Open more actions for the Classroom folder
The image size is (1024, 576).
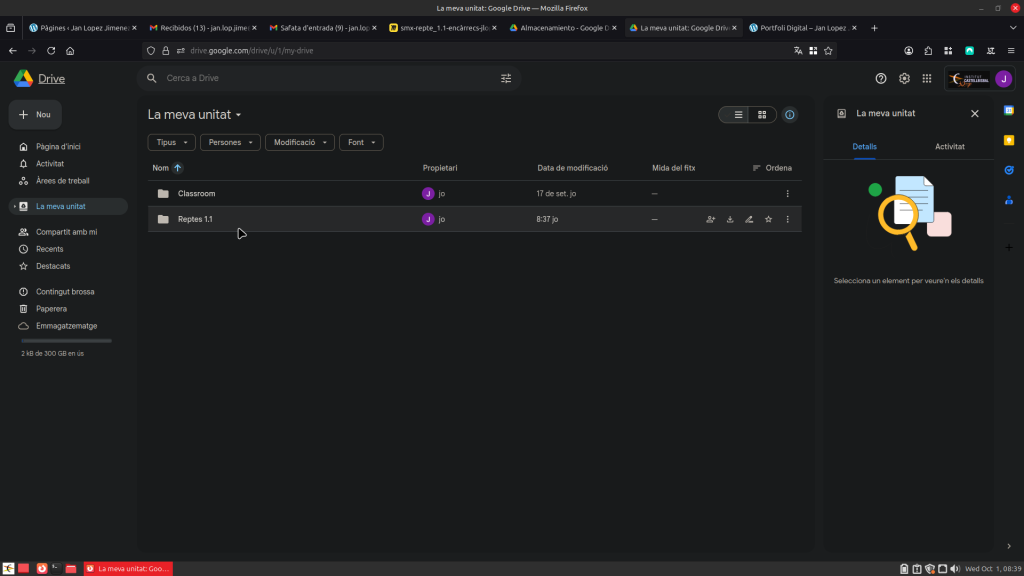tap(788, 194)
